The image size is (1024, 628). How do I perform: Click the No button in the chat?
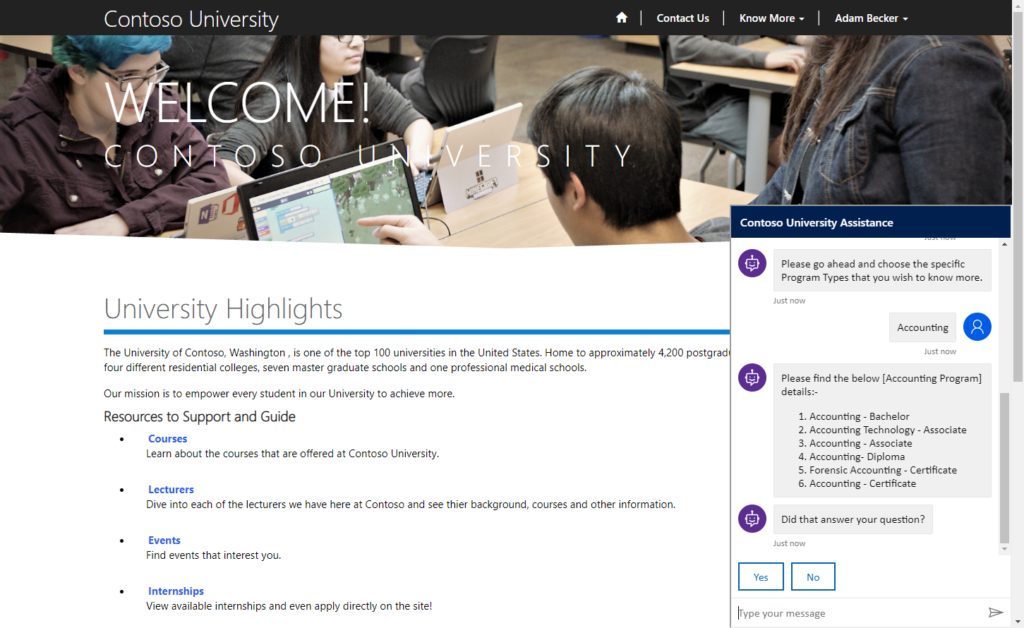pos(813,576)
